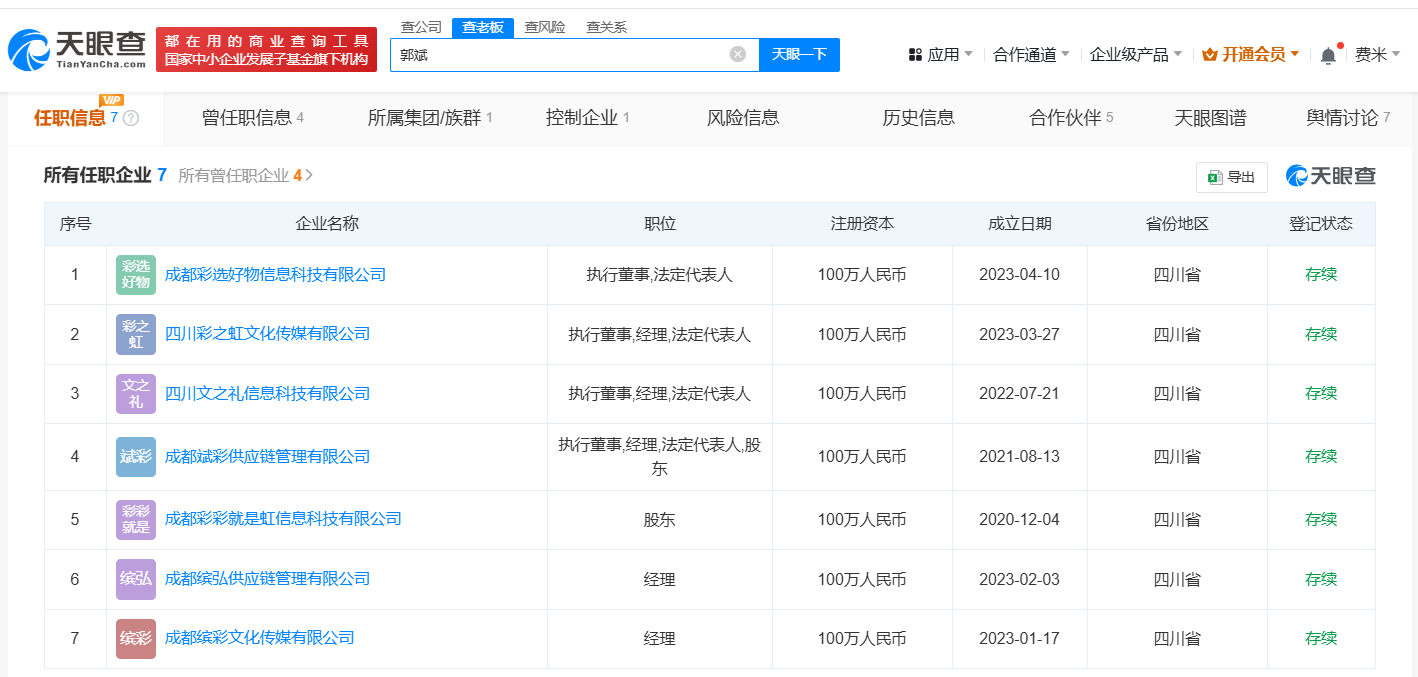Click the 序号 column header
1418x677 pixels.
coord(76,224)
